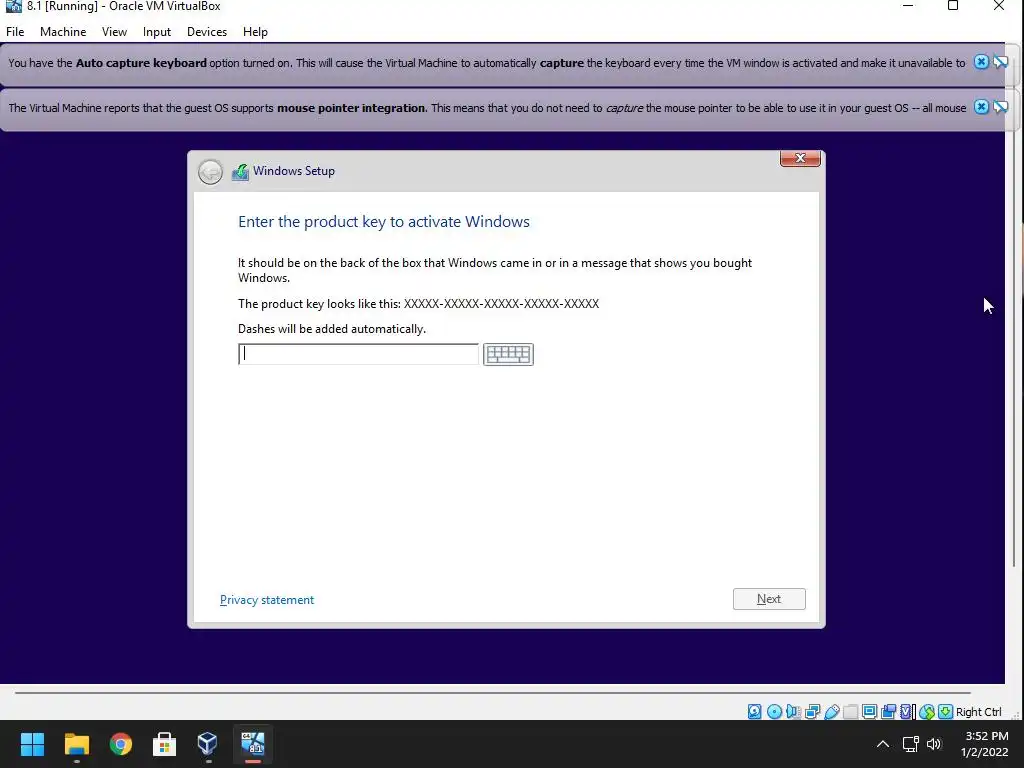This screenshot has height=768, width=1024.
Task: Suppress future Auto capture keyboard messages
Action: coord(1000,62)
